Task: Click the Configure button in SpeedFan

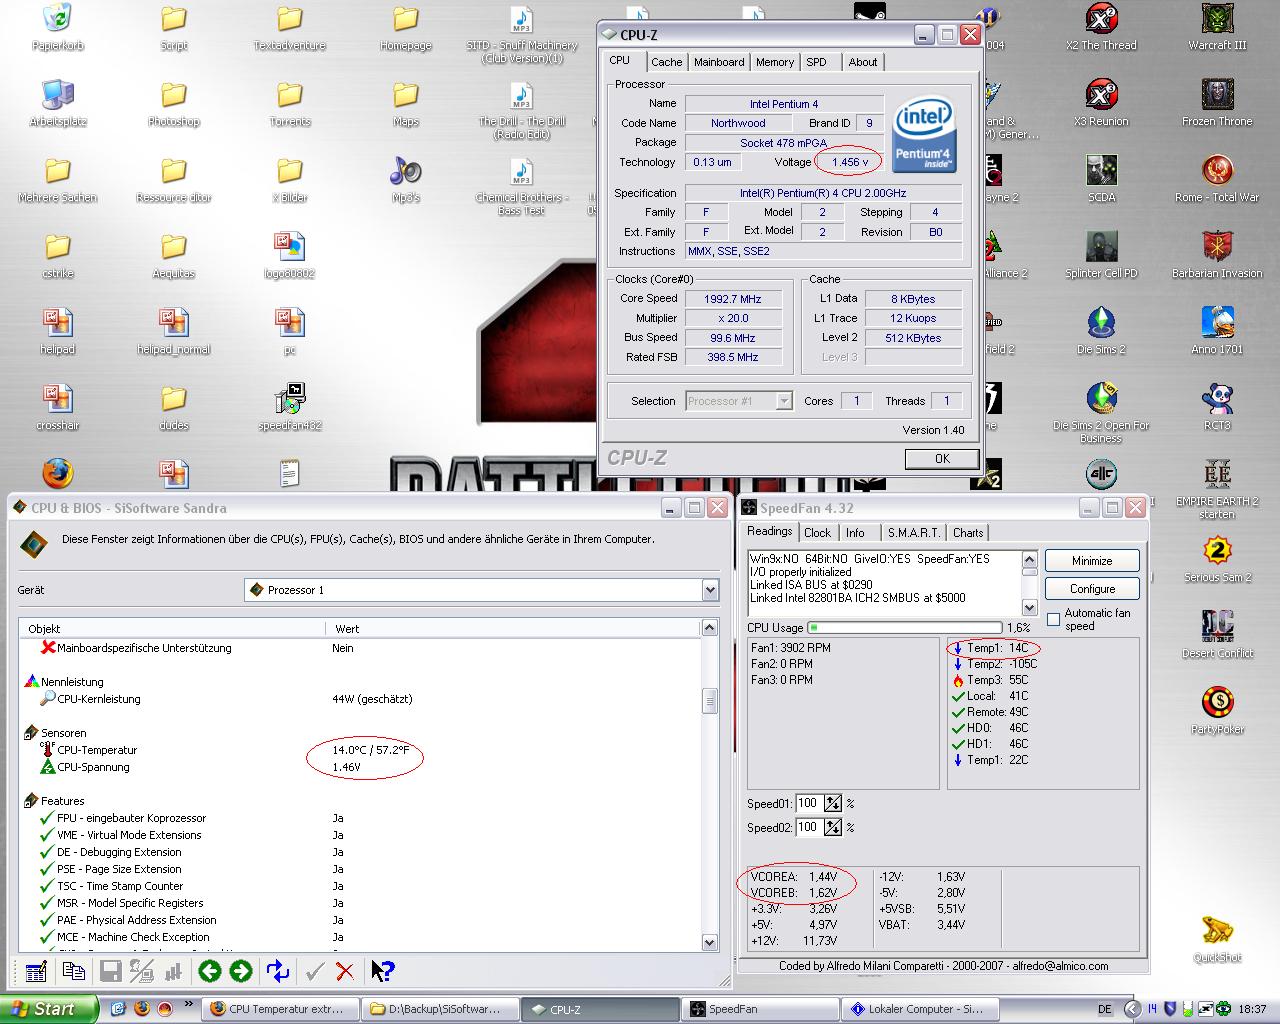Action: coord(1092,589)
